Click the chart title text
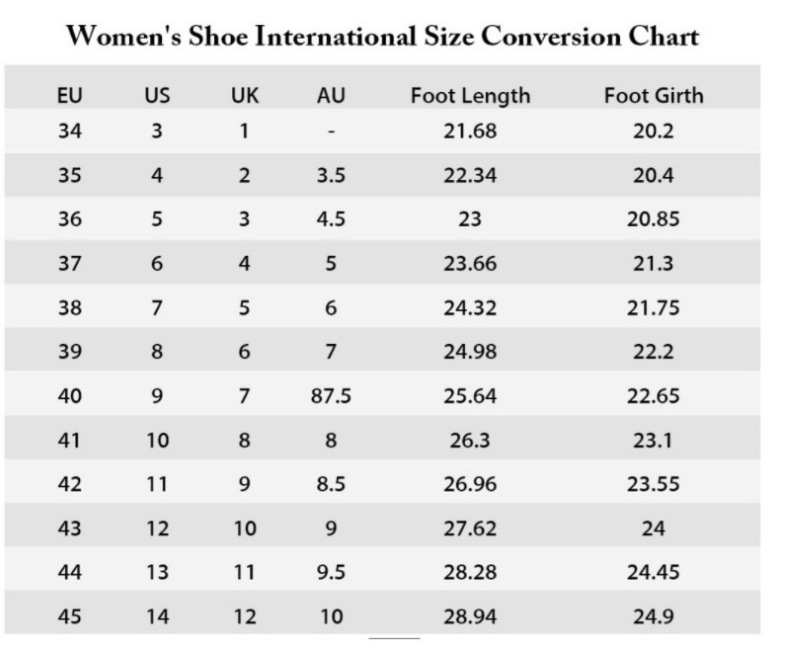 pos(381,37)
